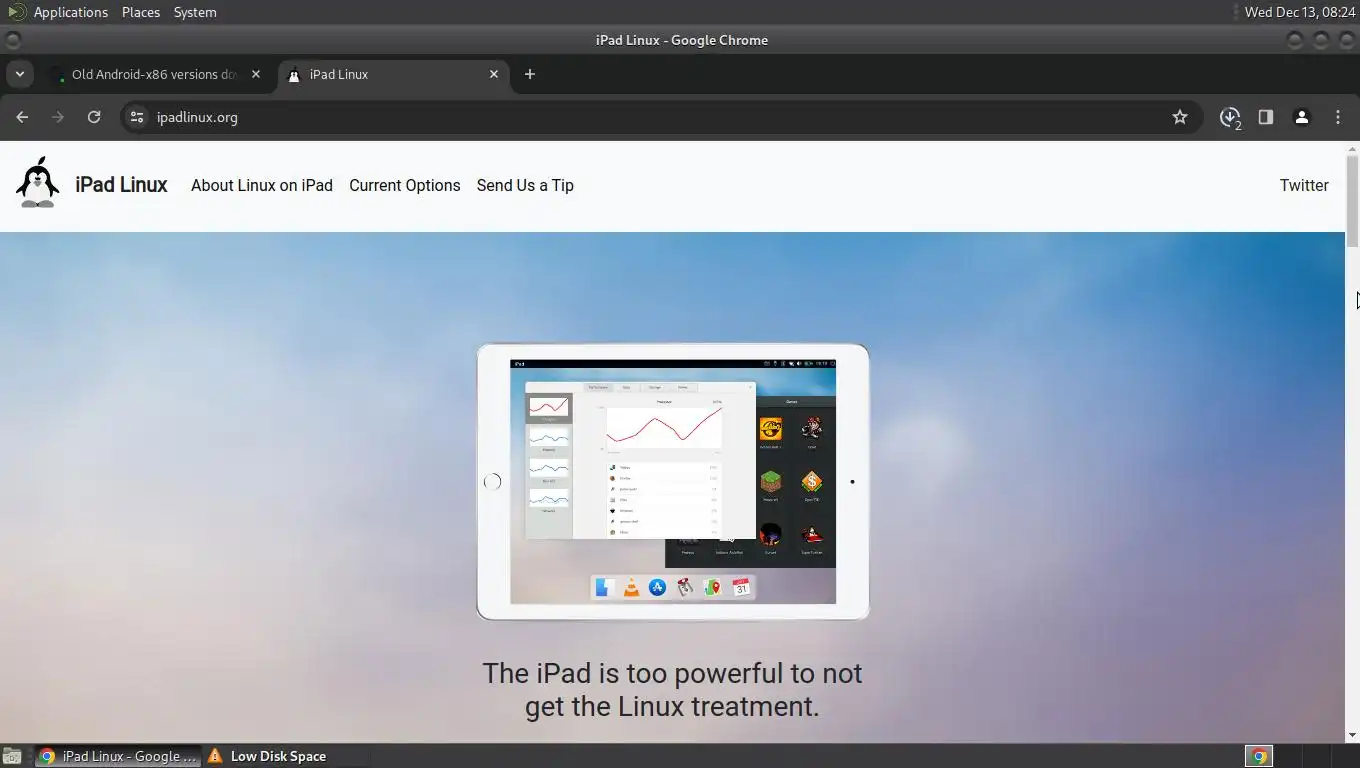The height and width of the screenshot is (768, 1360).
Task: Open the Places menu
Action: point(141,12)
